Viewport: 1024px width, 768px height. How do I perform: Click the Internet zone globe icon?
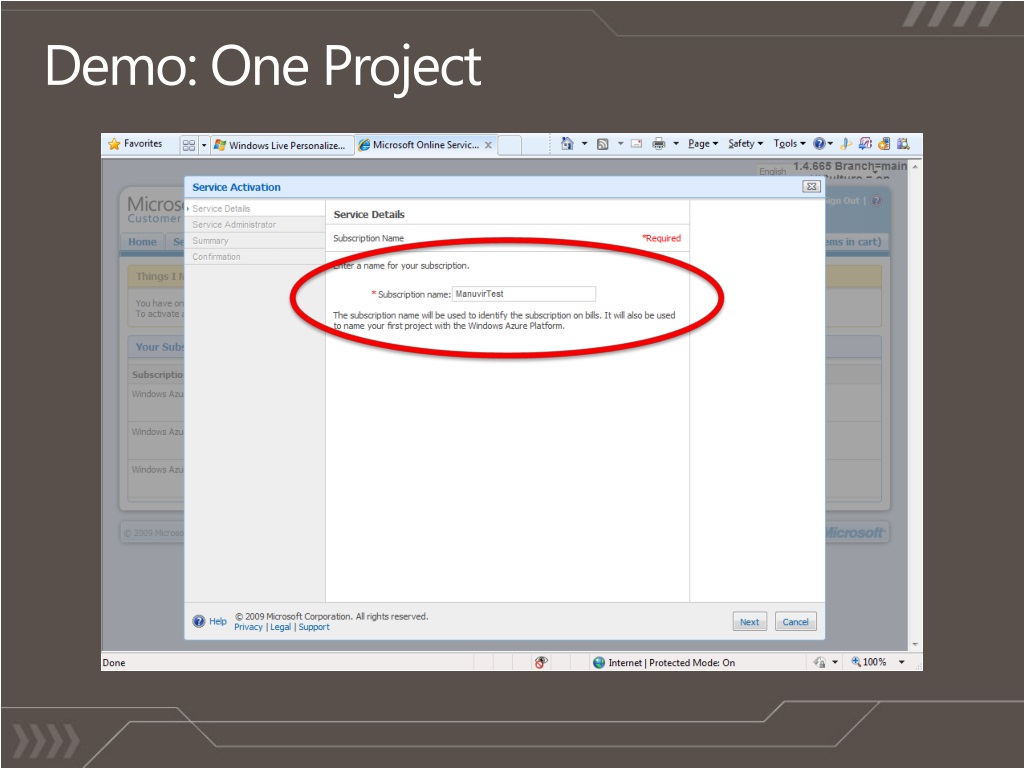(x=599, y=662)
